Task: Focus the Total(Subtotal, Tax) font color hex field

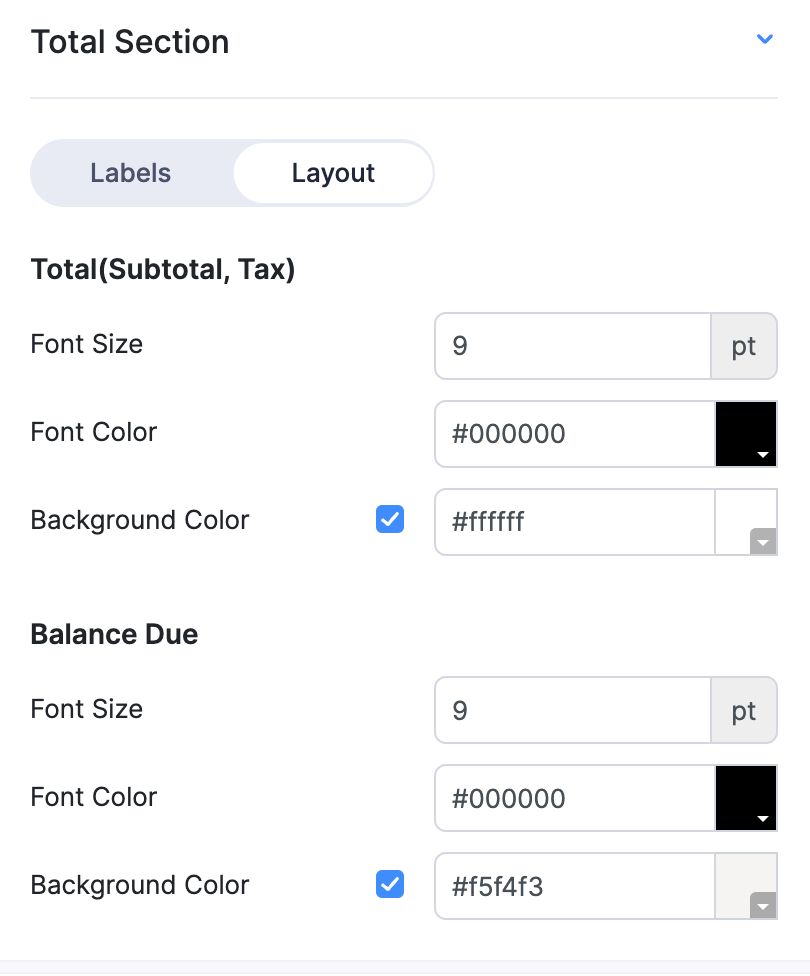Action: [575, 434]
